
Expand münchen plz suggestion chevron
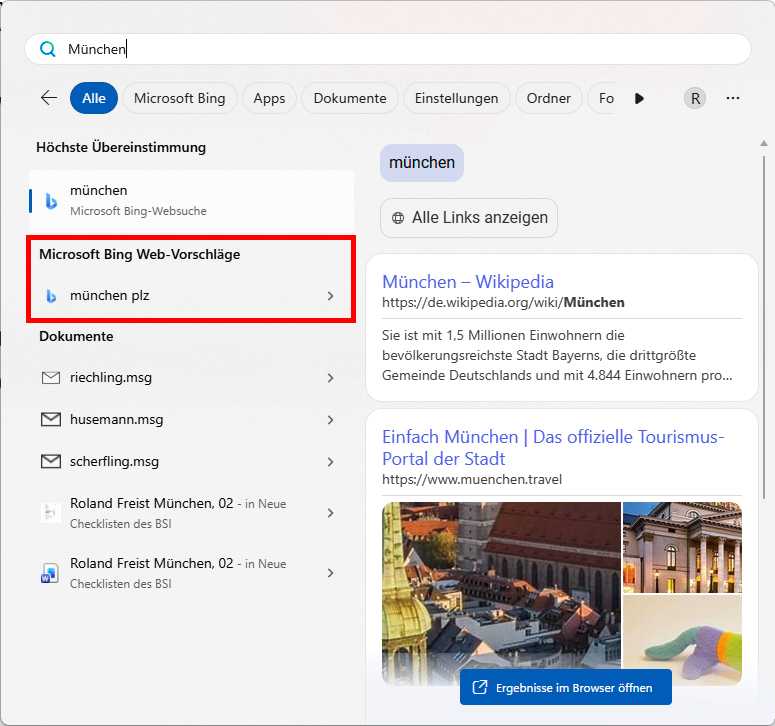pos(330,296)
